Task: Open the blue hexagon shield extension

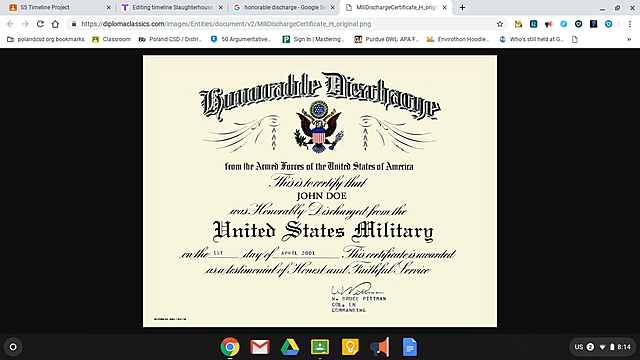Action: [x=609, y=24]
